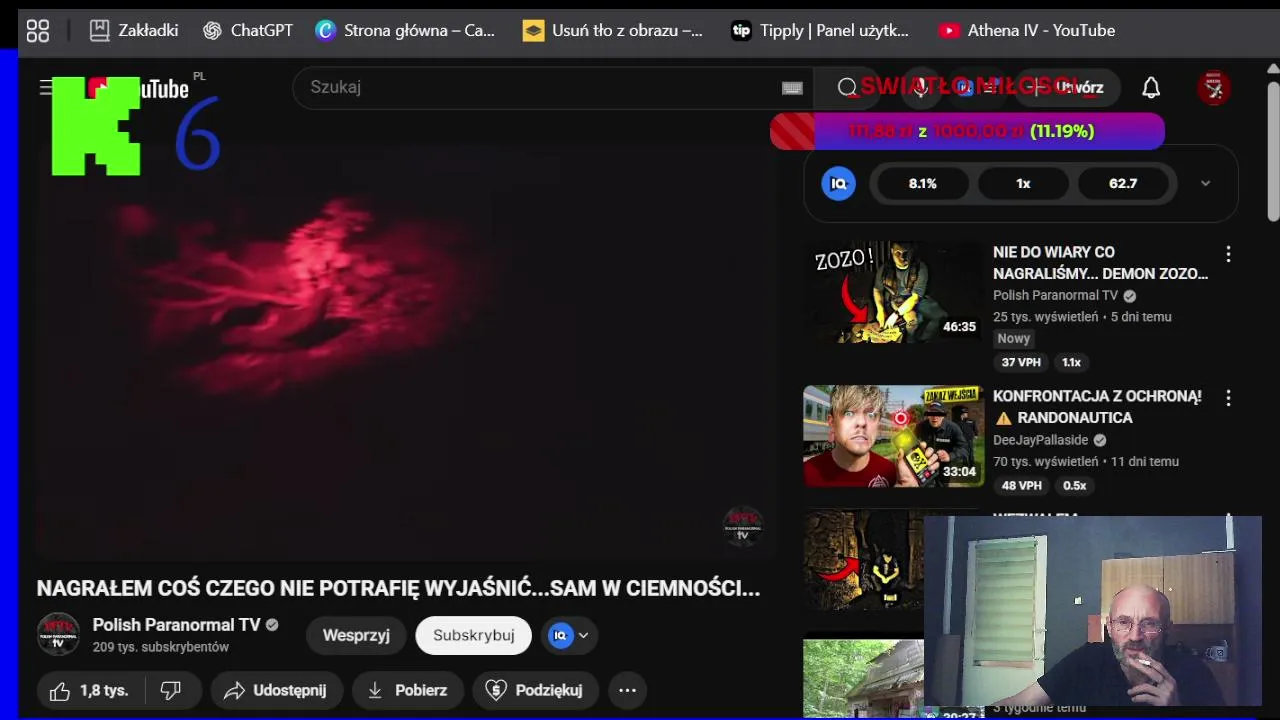Viewport: 1280px width, 720px height.
Task: Click the 48 VPH badge
Action: coord(1022,485)
